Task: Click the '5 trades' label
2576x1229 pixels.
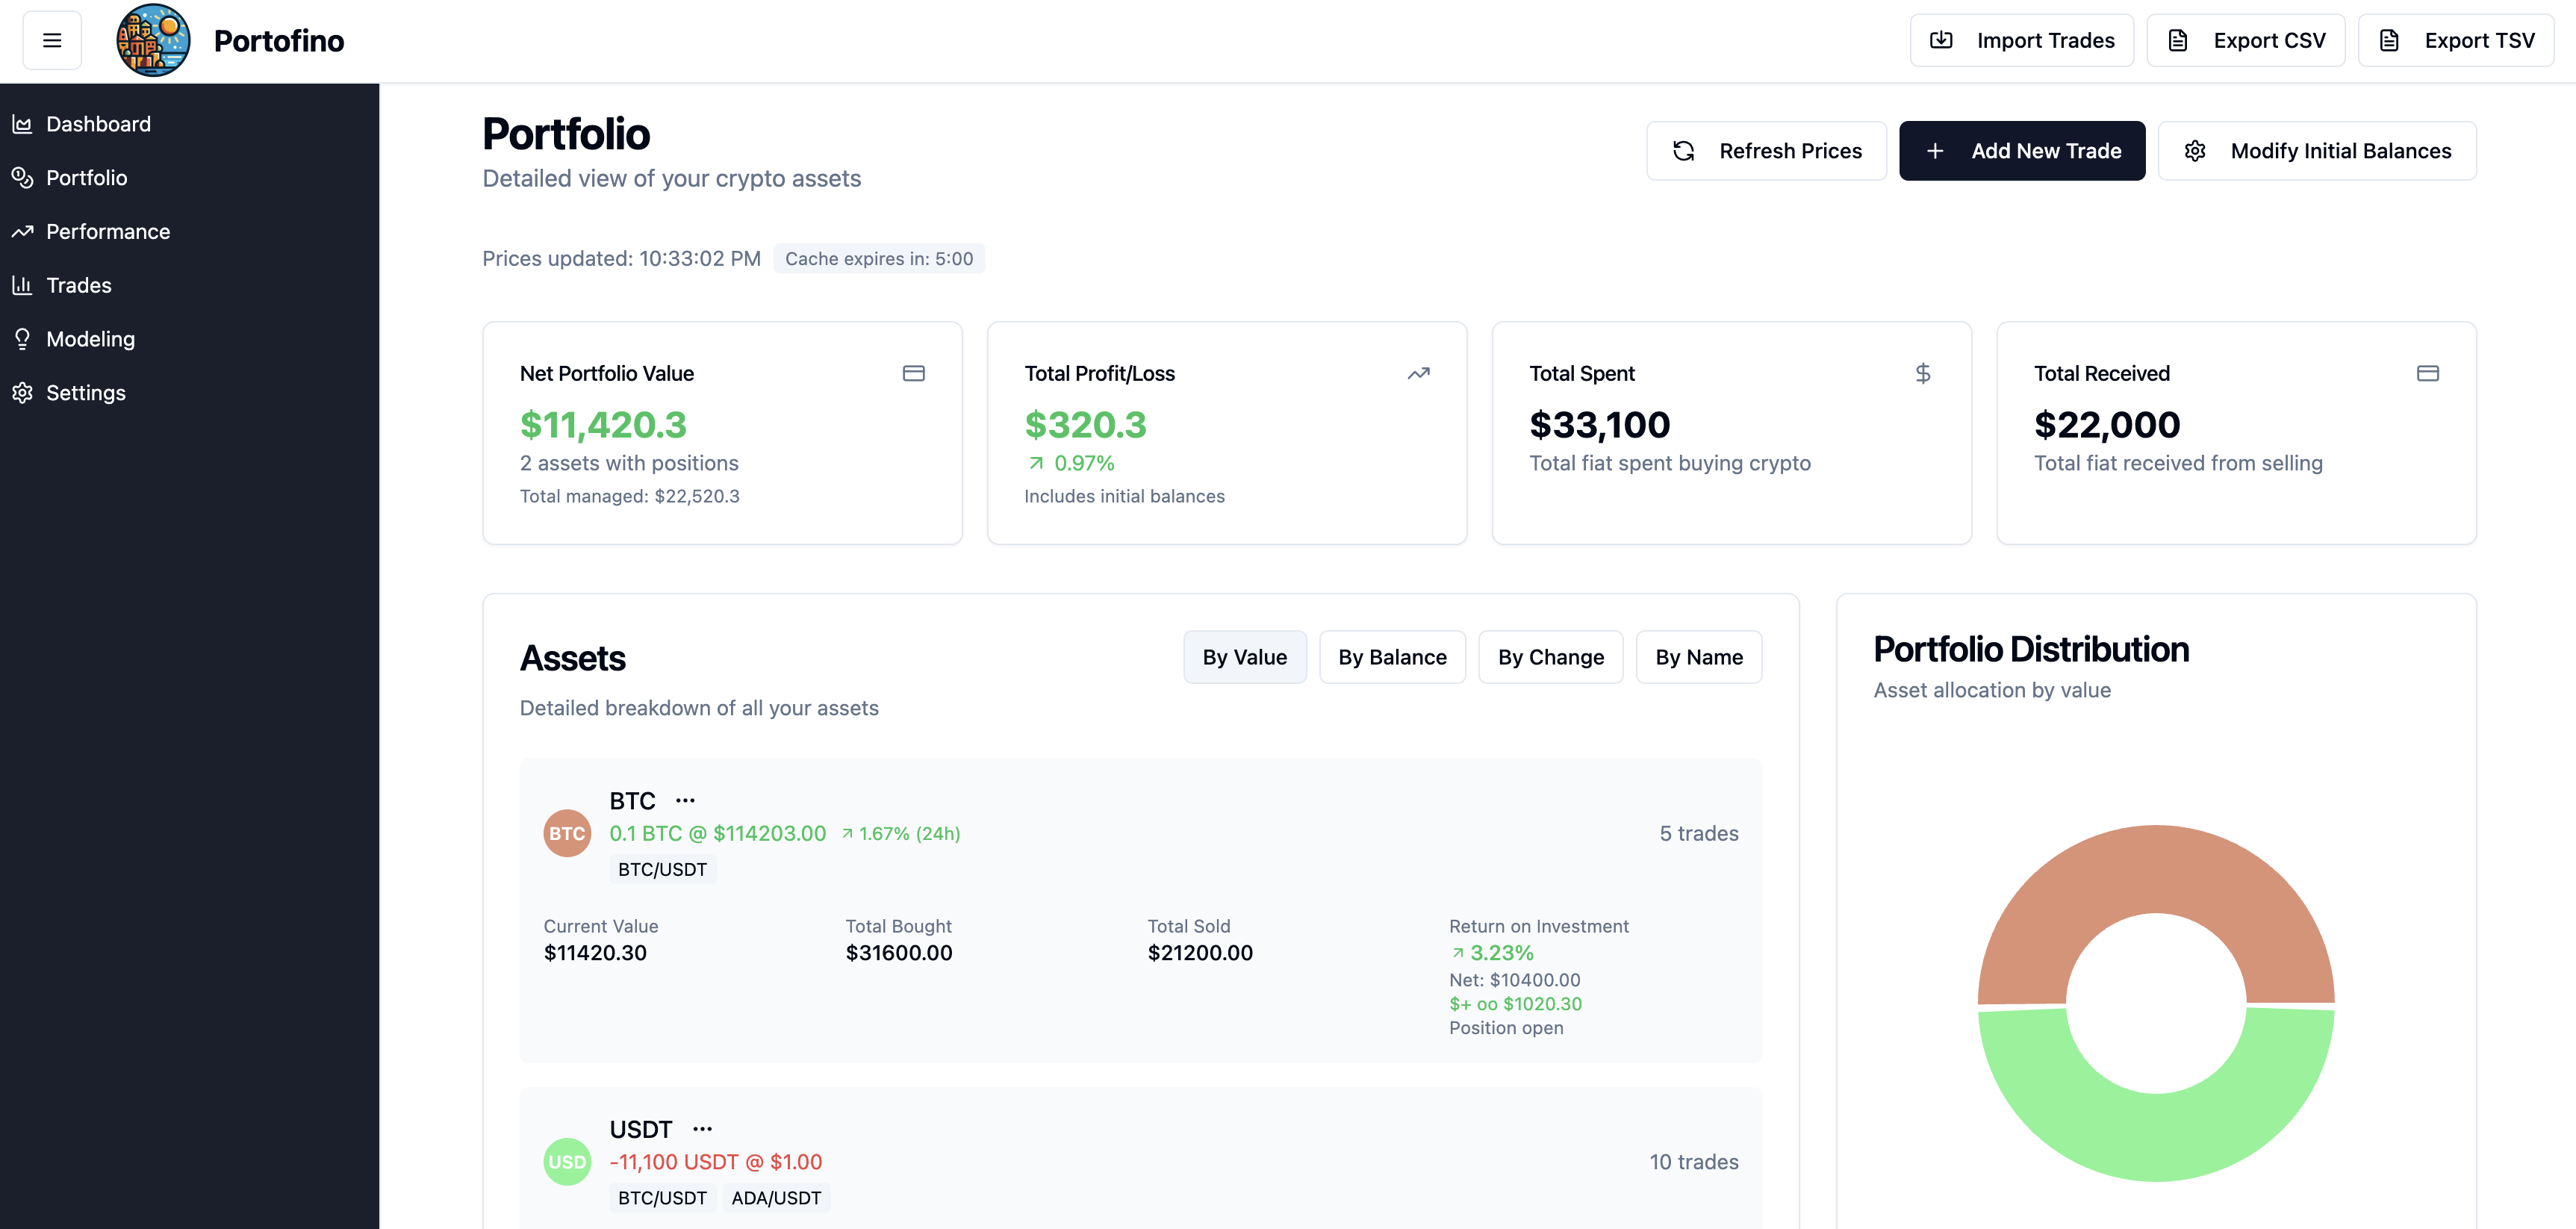Action: pyautogui.click(x=1698, y=833)
